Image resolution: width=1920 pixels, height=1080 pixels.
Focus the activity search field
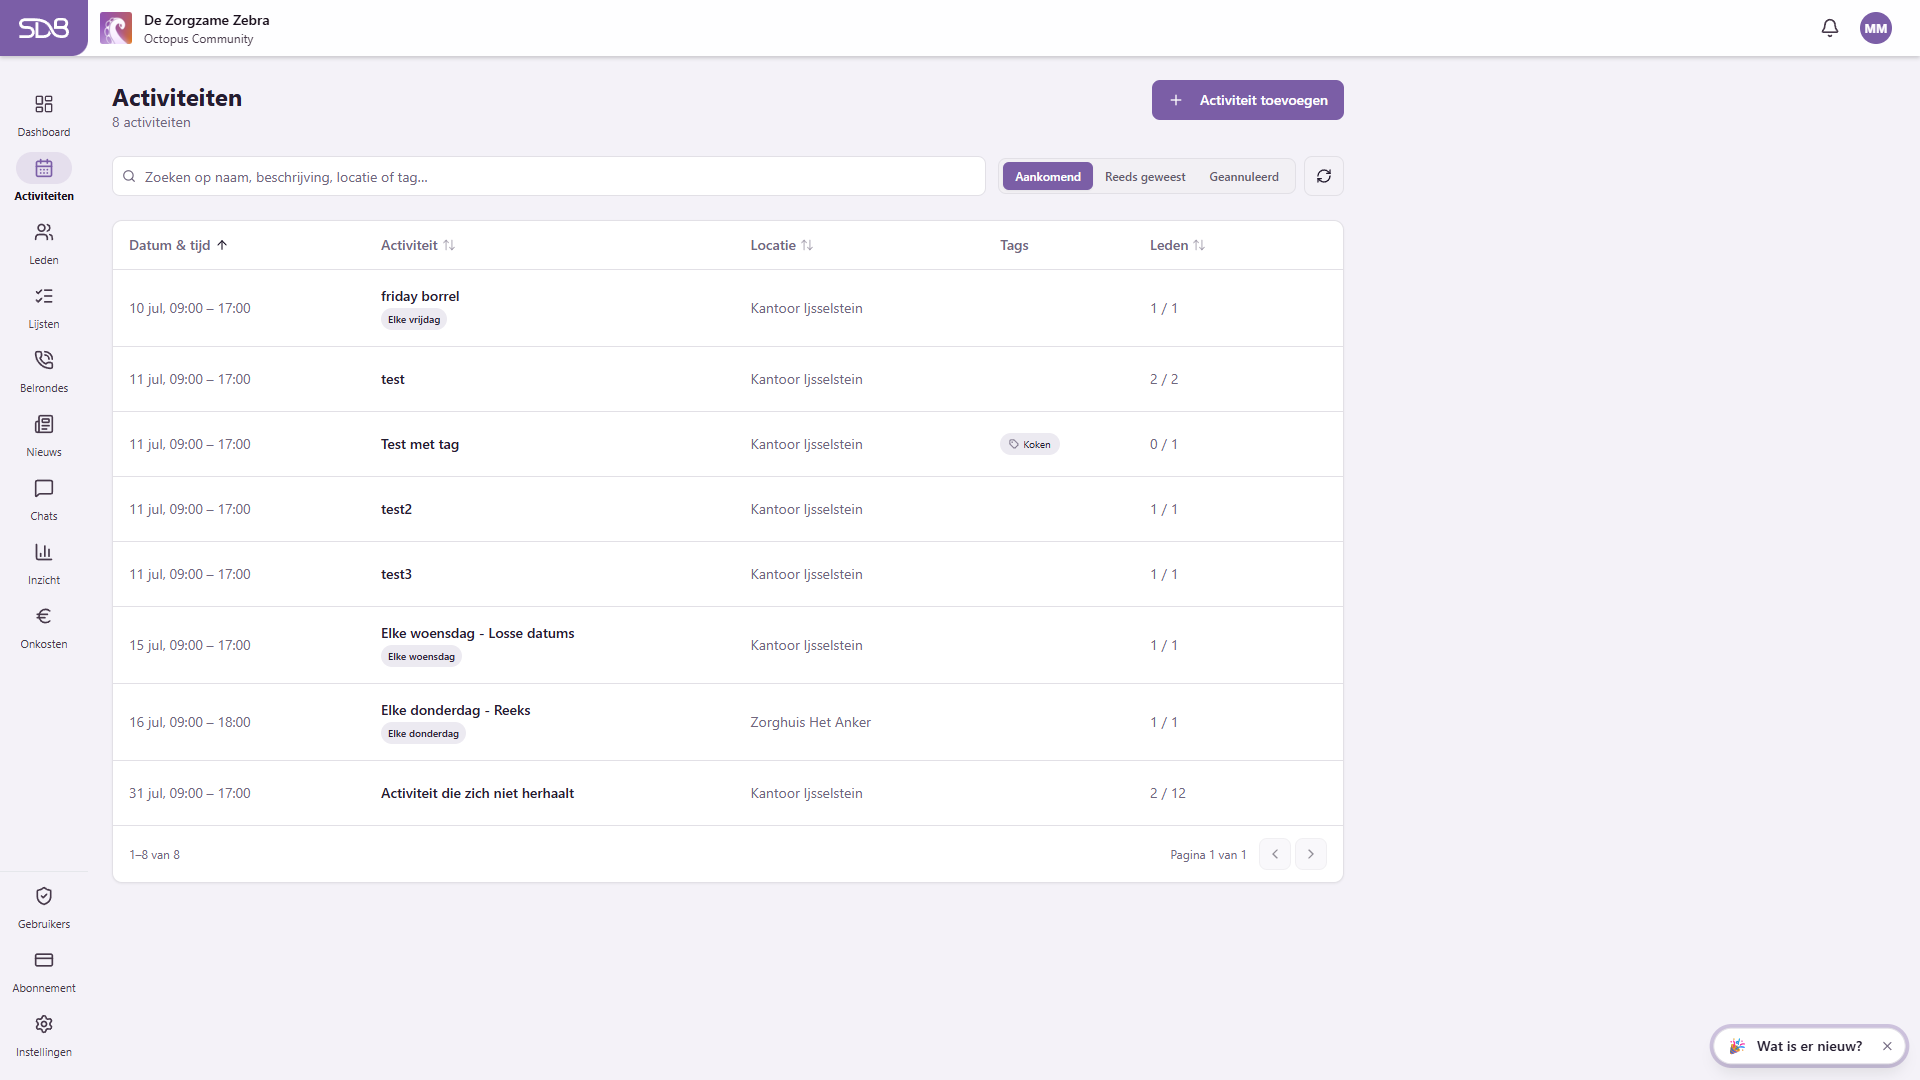tap(549, 176)
